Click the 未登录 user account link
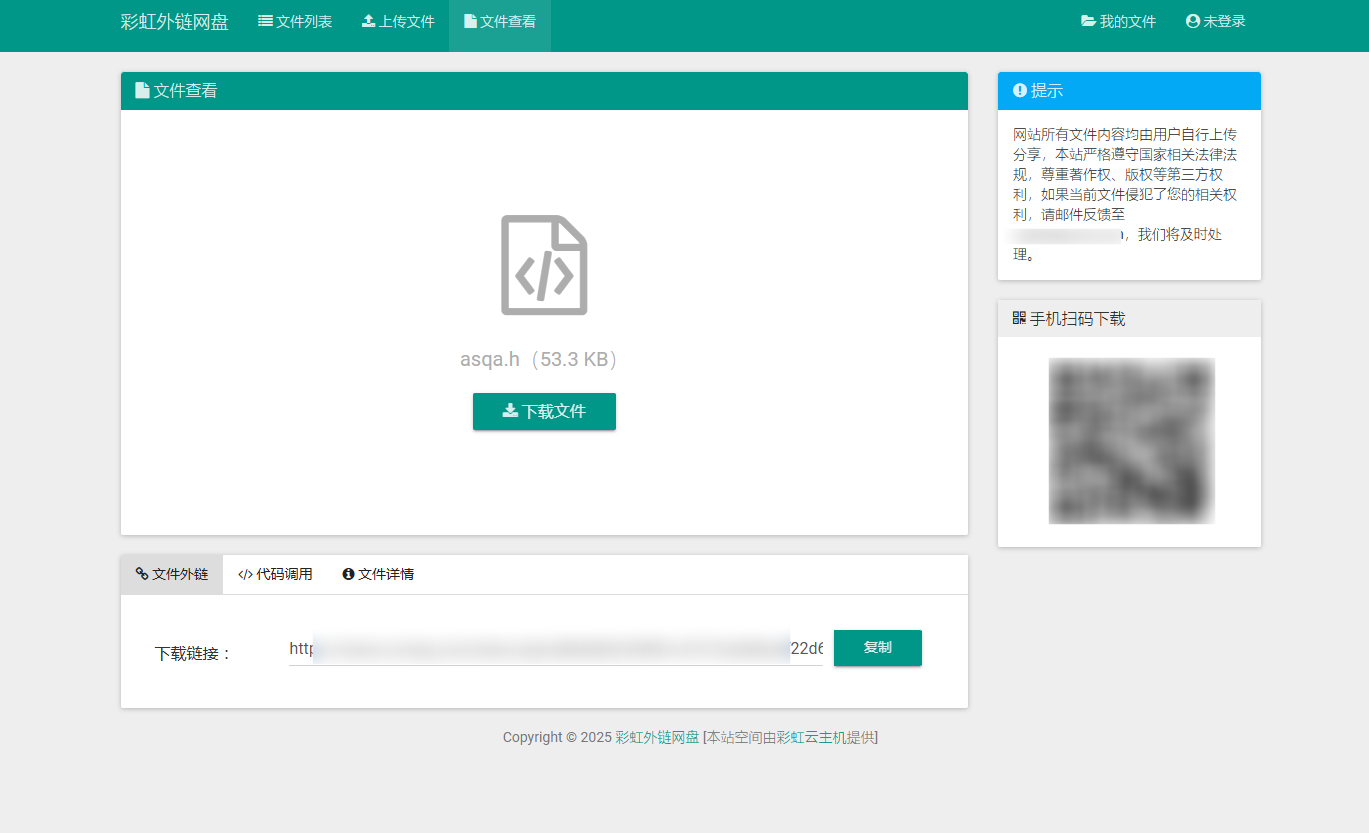Screen dimensions: 1369x833 click(1215, 22)
